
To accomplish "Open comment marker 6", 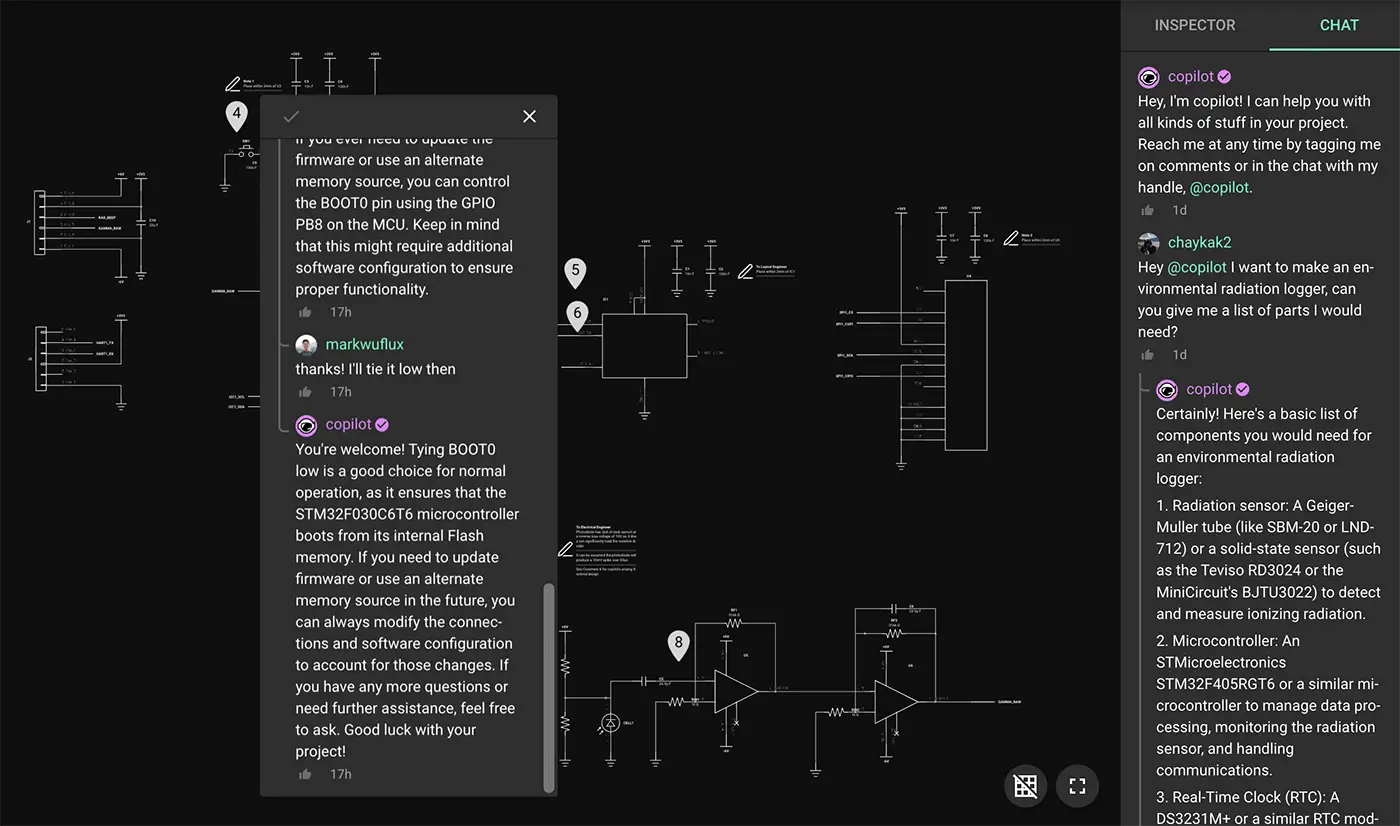I will pos(577,314).
